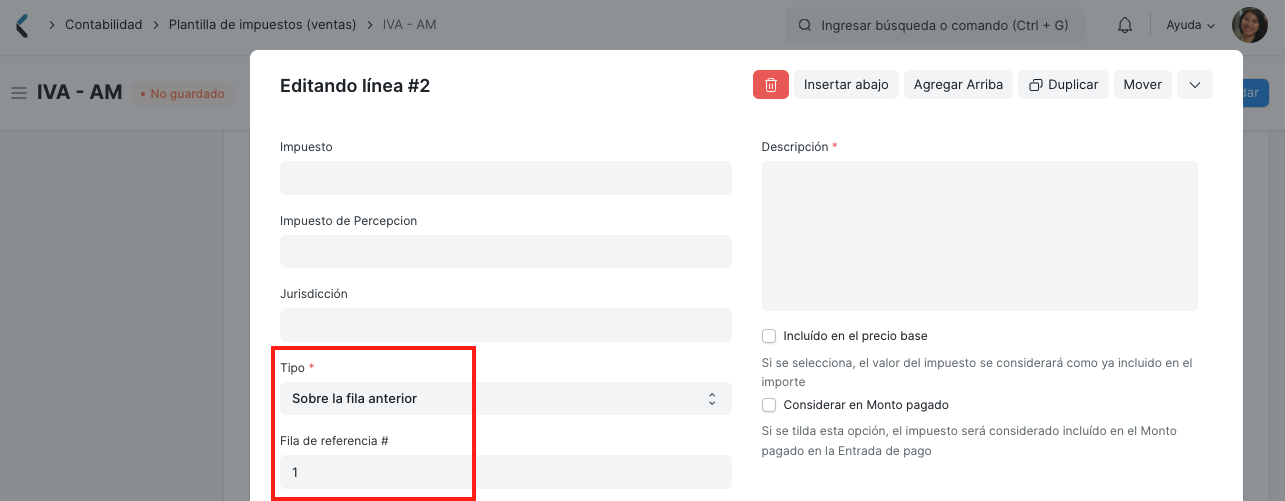Screen dimensions: 1285x501
Task: Click the IVA - AM breadcrumb
Action: pos(409,25)
